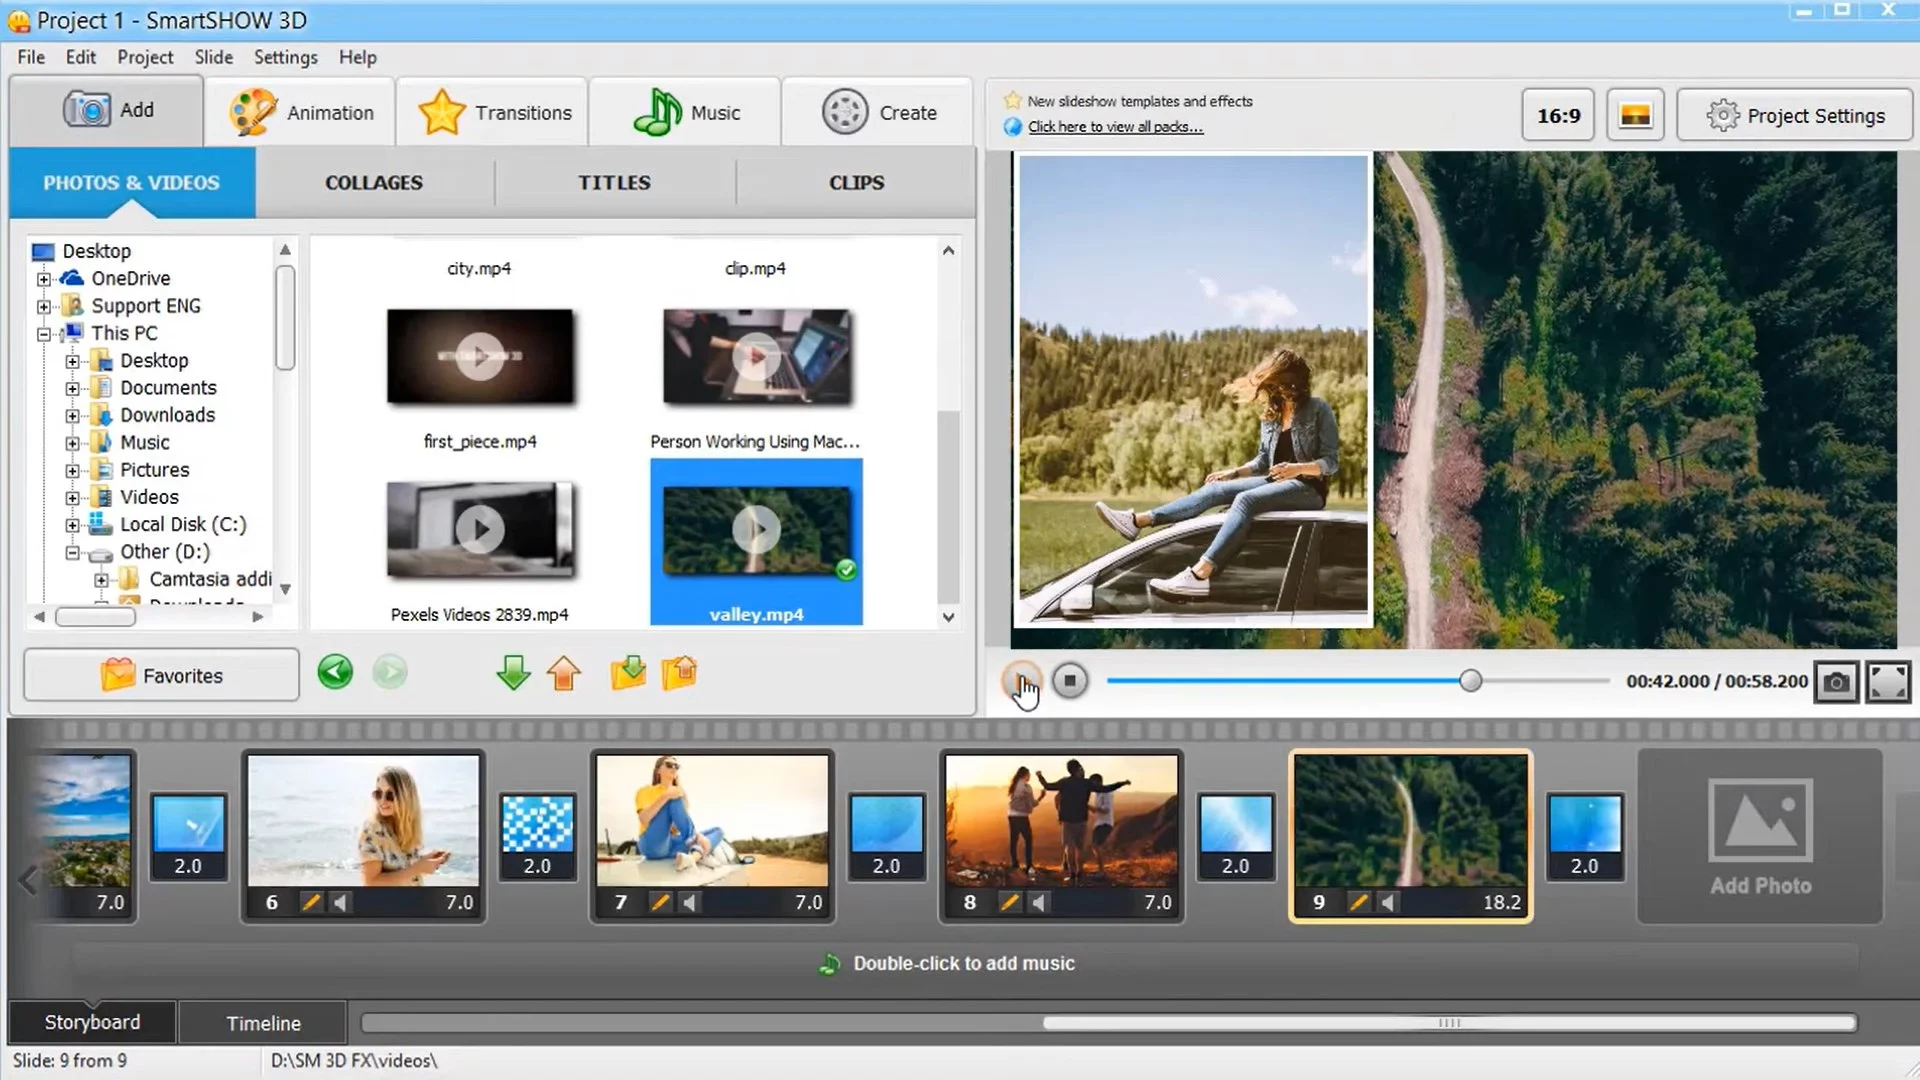The height and width of the screenshot is (1080, 1920).
Task: Open the Help menu
Action: point(357,57)
